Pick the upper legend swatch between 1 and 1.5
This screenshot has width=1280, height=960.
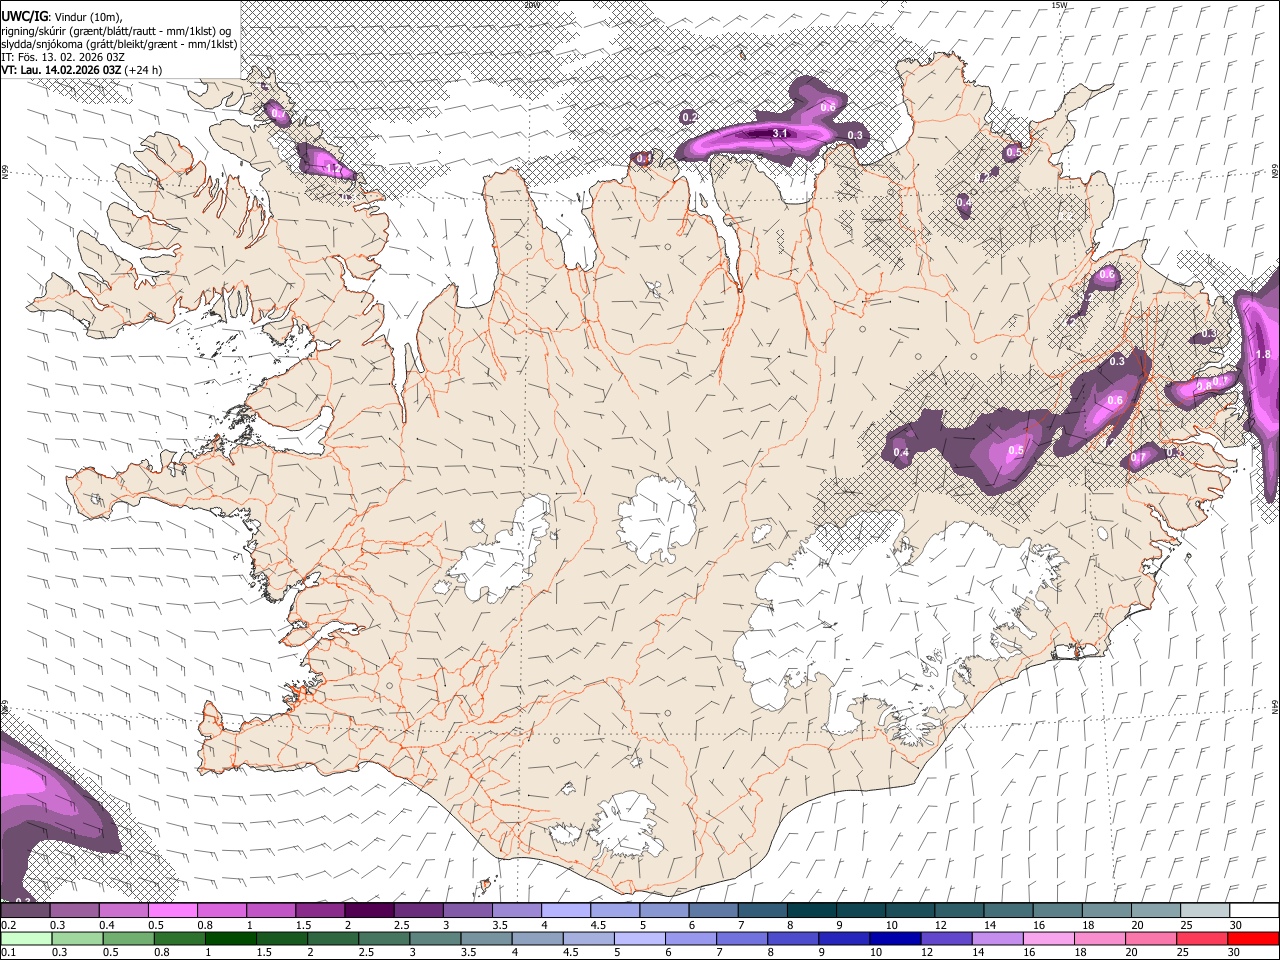(x=271, y=911)
